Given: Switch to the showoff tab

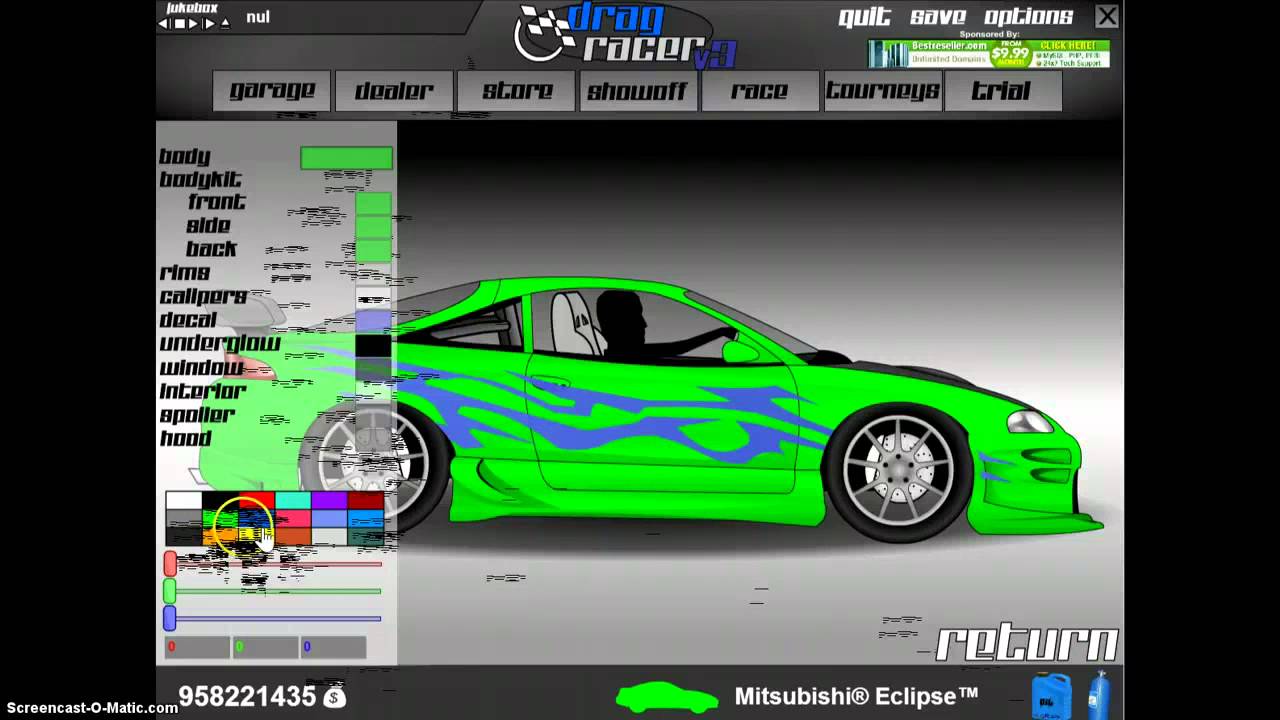Looking at the screenshot, I should (638, 91).
